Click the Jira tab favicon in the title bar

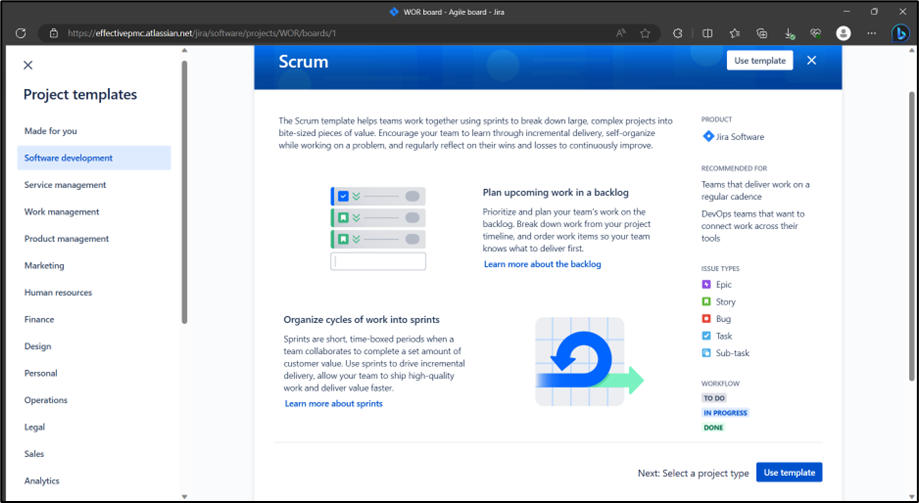(x=394, y=12)
